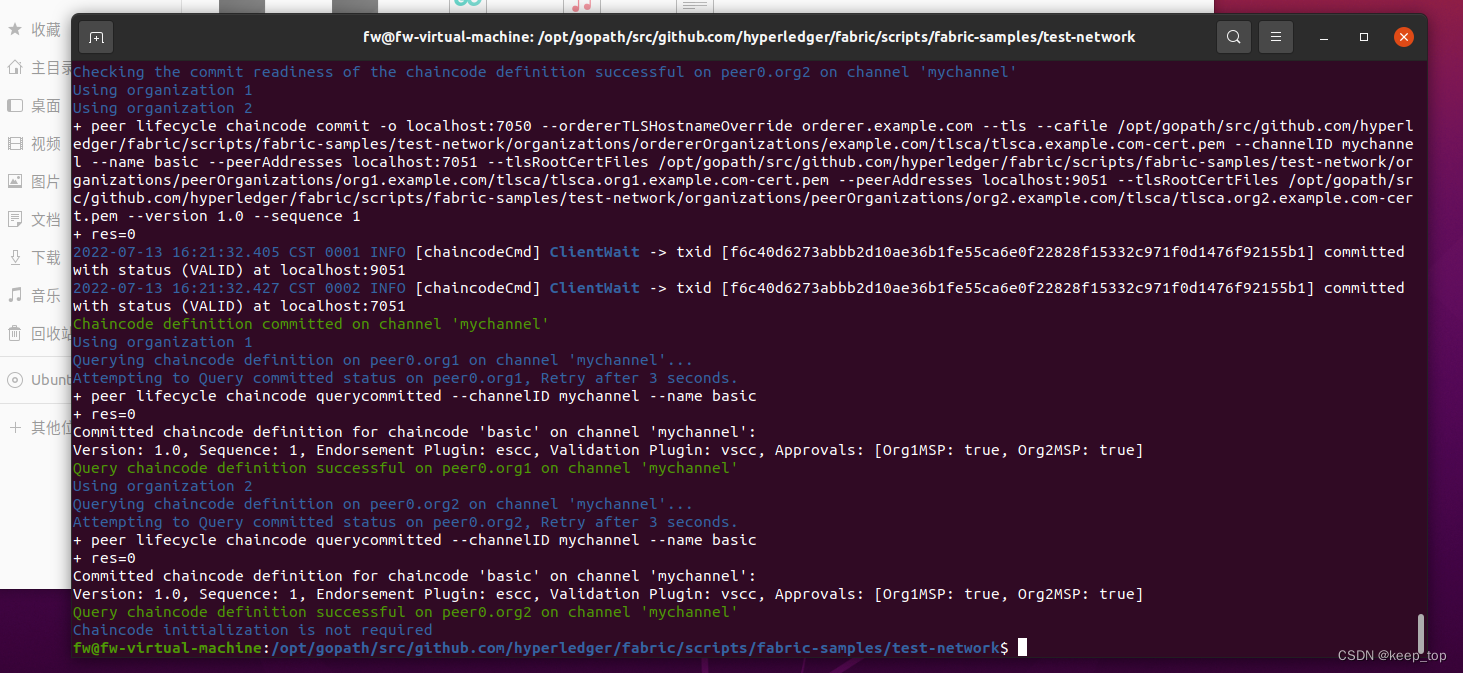Click the green fw@fw-virtual-machine prompt text
The height and width of the screenshot is (673, 1463).
click(x=167, y=648)
